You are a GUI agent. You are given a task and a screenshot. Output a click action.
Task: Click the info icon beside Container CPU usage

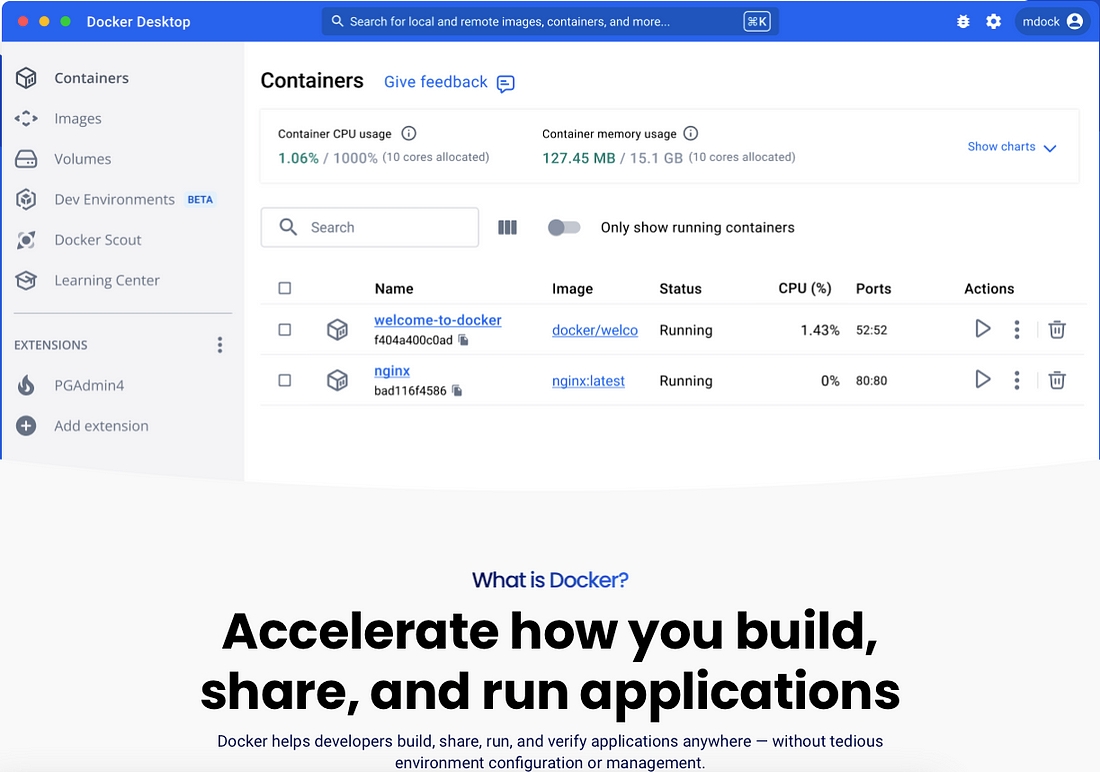(x=408, y=133)
